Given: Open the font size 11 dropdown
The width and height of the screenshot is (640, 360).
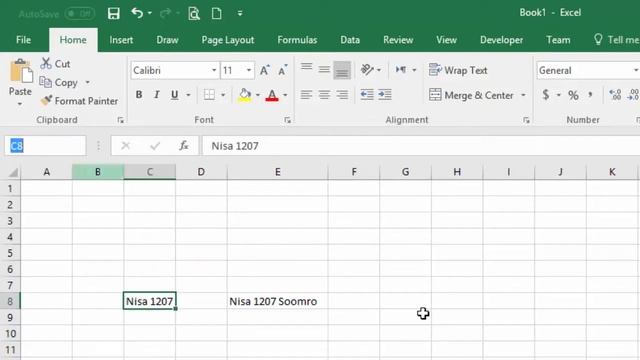Looking at the screenshot, I should (x=249, y=70).
